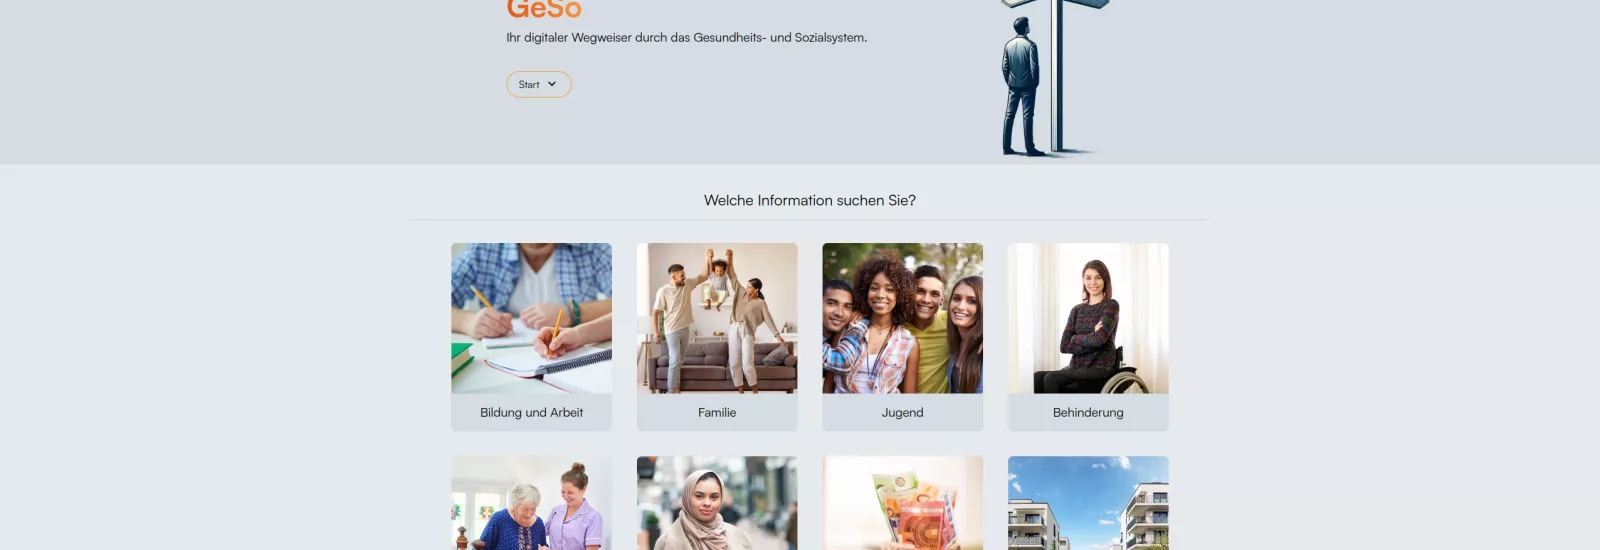This screenshot has height=550, width=1600.
Task: Click the chevron arrow inside Start button
Action: tap(552, 84)
